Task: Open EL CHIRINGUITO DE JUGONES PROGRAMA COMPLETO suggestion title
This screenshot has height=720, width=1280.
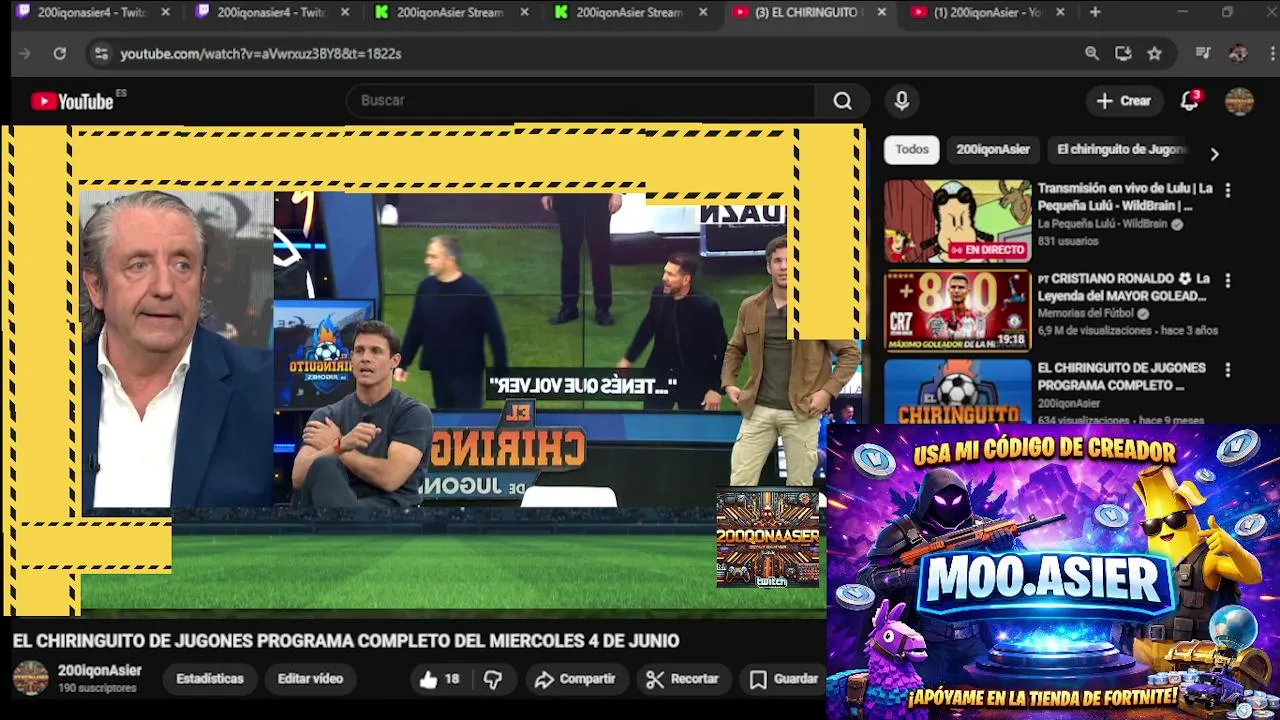Action: coord(1121,376)
